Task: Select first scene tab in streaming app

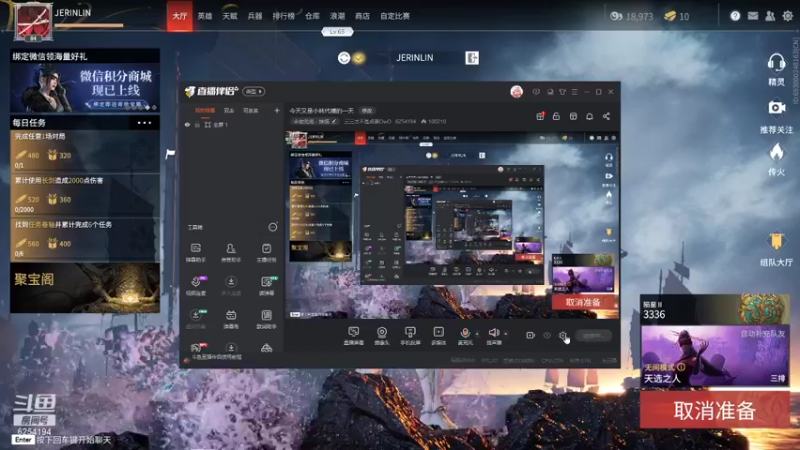Action: pyautogui.click(x=205, y=110)
